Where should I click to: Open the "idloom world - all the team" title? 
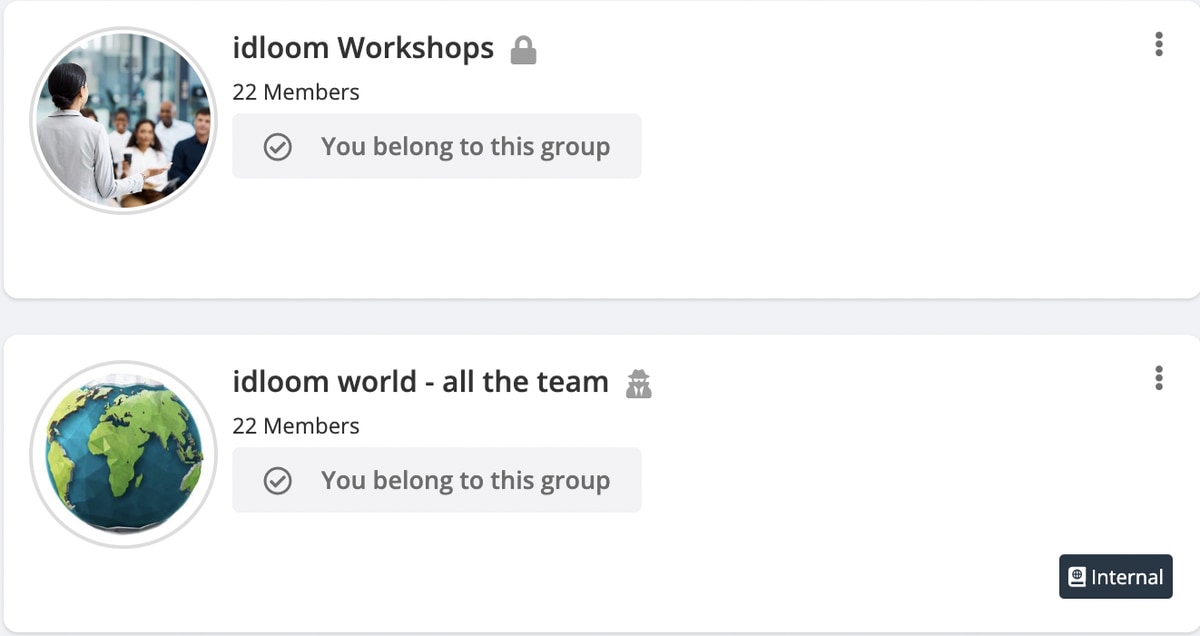pos(420,382)
